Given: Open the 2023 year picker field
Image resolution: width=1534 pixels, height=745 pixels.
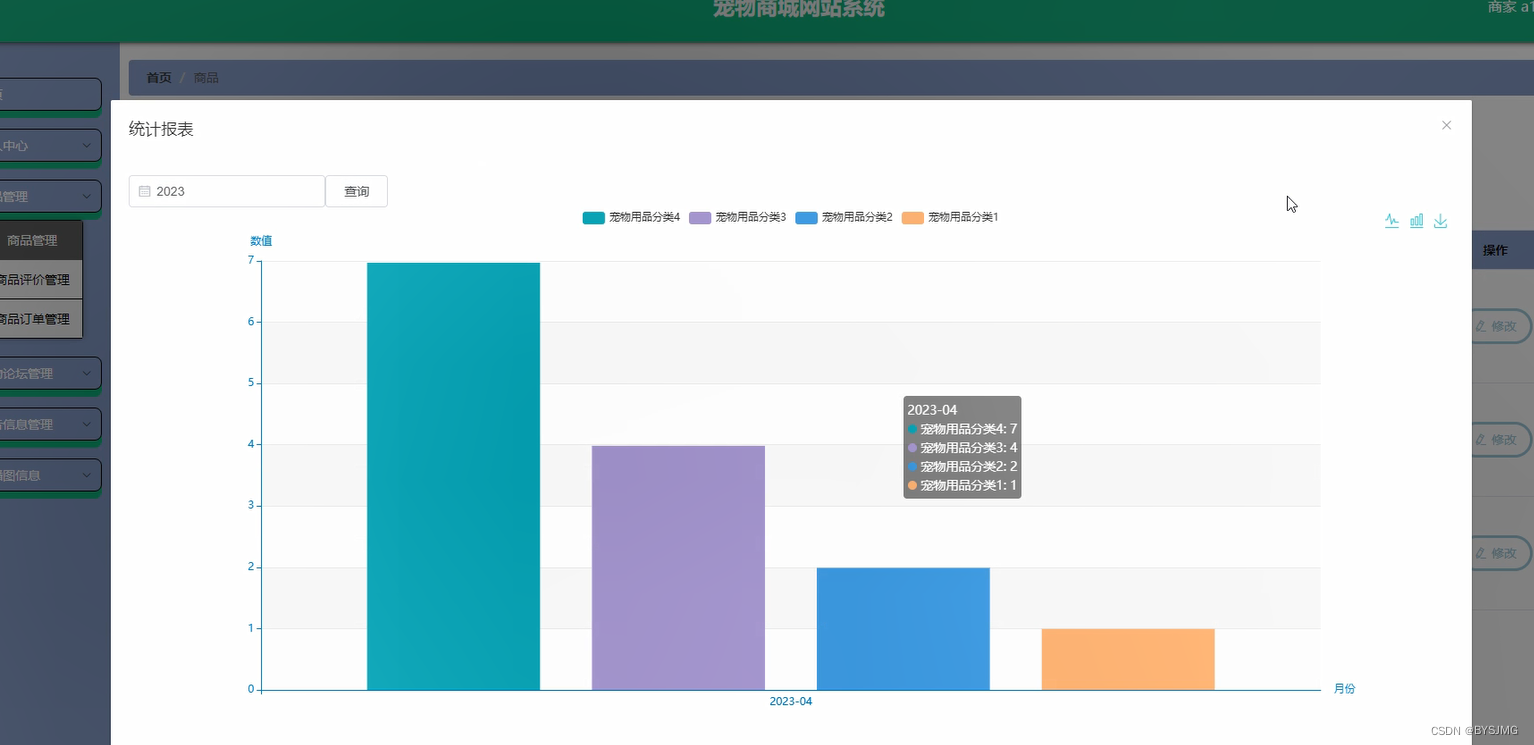Looking at the screenshot, I should (227, 191).
